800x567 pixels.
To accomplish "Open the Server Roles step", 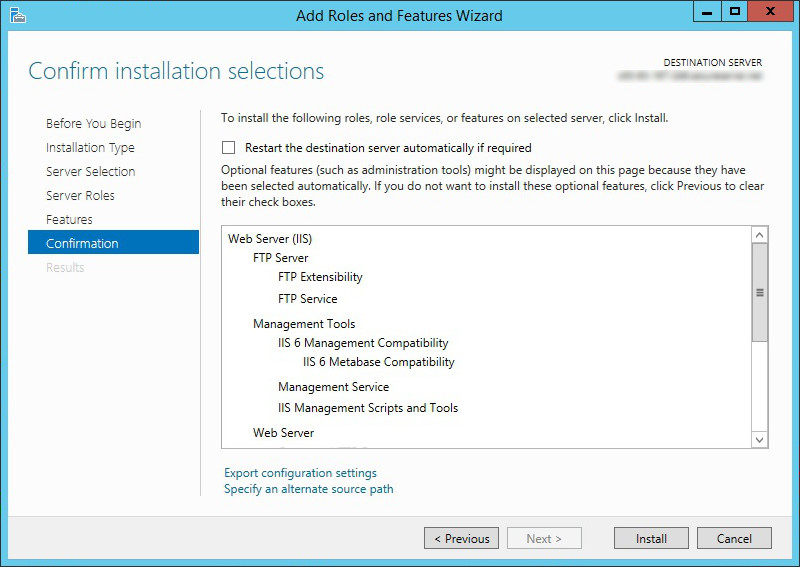I will pos(80,195).
